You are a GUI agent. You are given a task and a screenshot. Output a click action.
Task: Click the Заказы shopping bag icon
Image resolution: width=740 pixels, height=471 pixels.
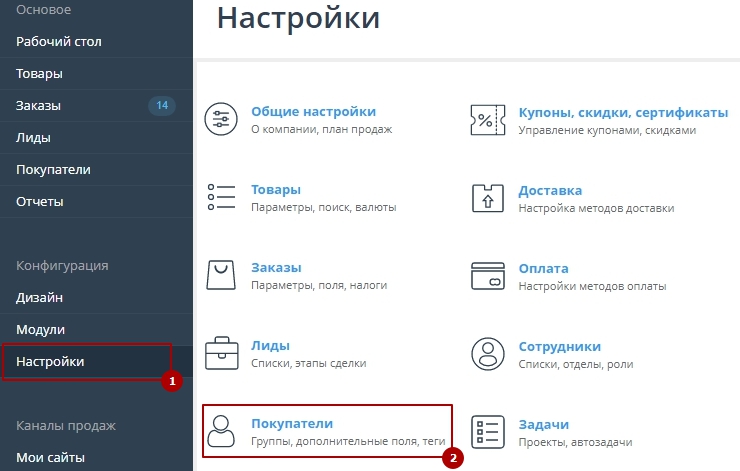(x=220, y=275)
